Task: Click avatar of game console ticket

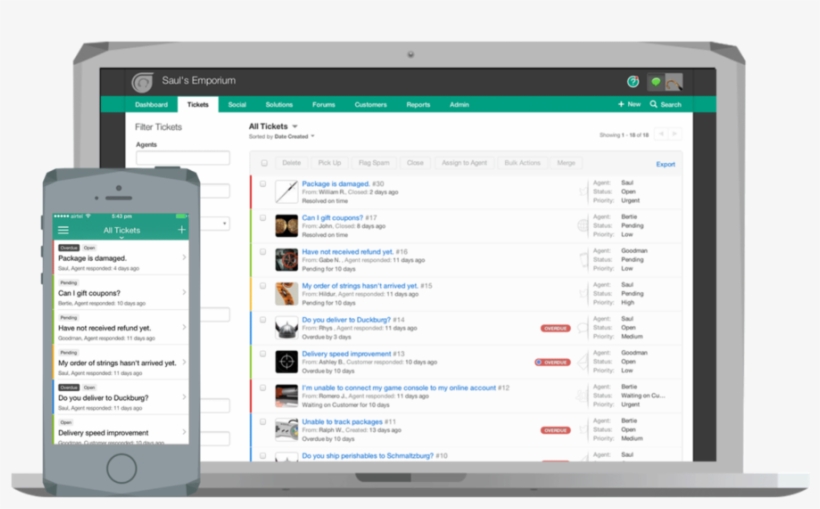Action: tap(287, 396)
